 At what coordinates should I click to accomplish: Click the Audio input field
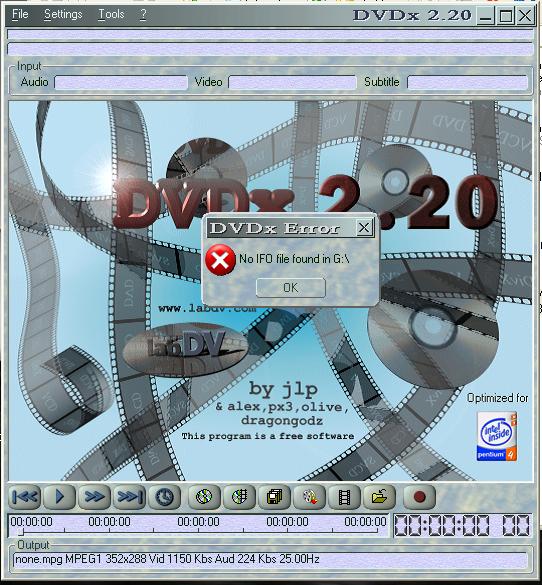pyautogui.click(x=121, y=82)
